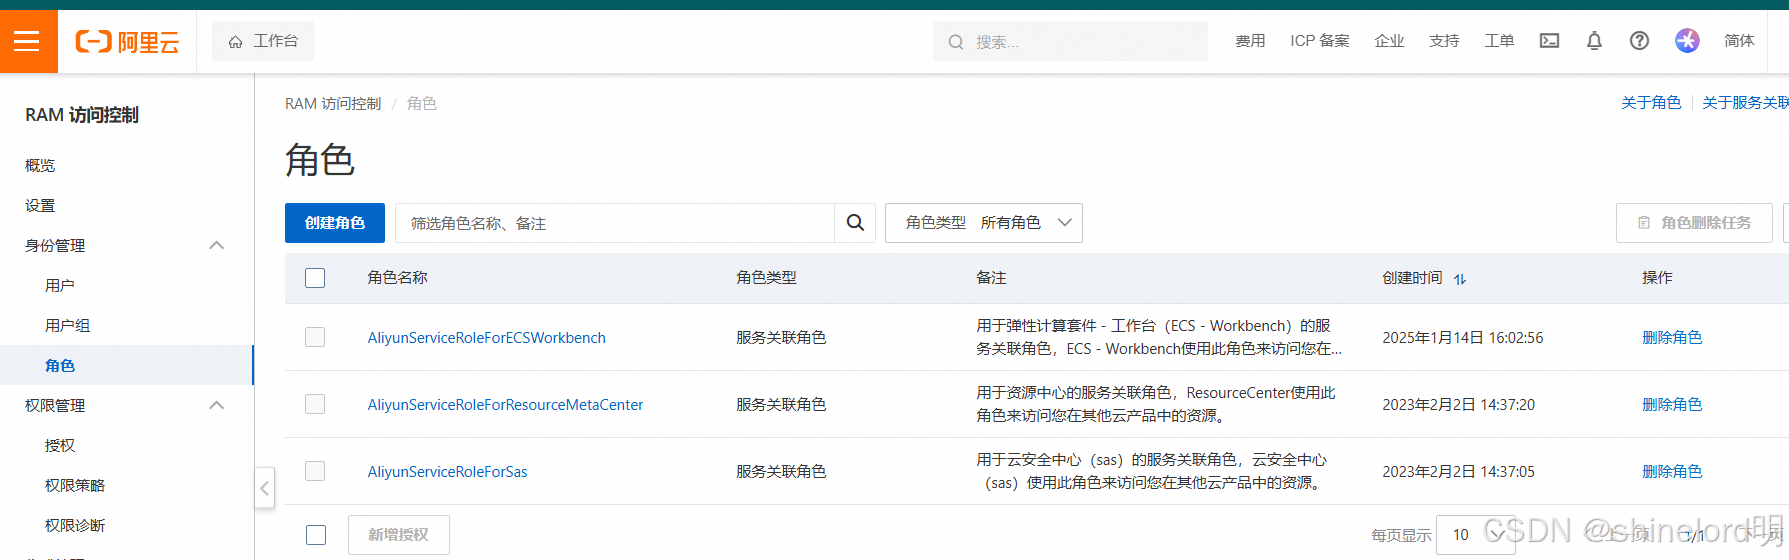Click the search magnifier beside the role filter
Viewport: 1789px width, 560px height.
pyautogui.click(x=855, y=223)
